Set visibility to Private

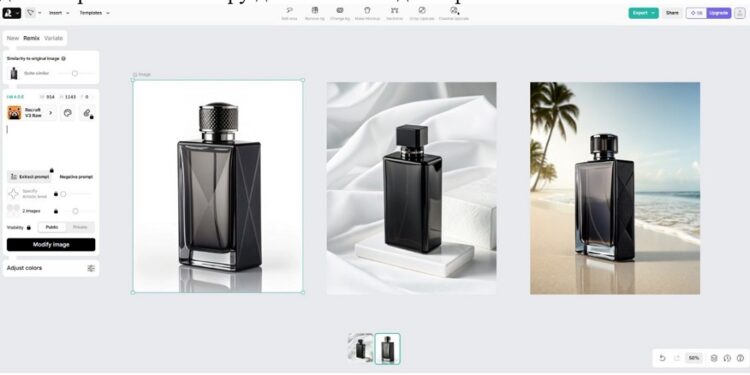(x=80, y=227)
